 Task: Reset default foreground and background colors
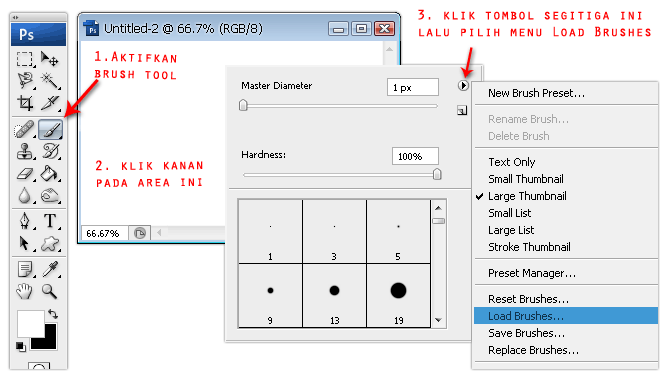point(20,347)
